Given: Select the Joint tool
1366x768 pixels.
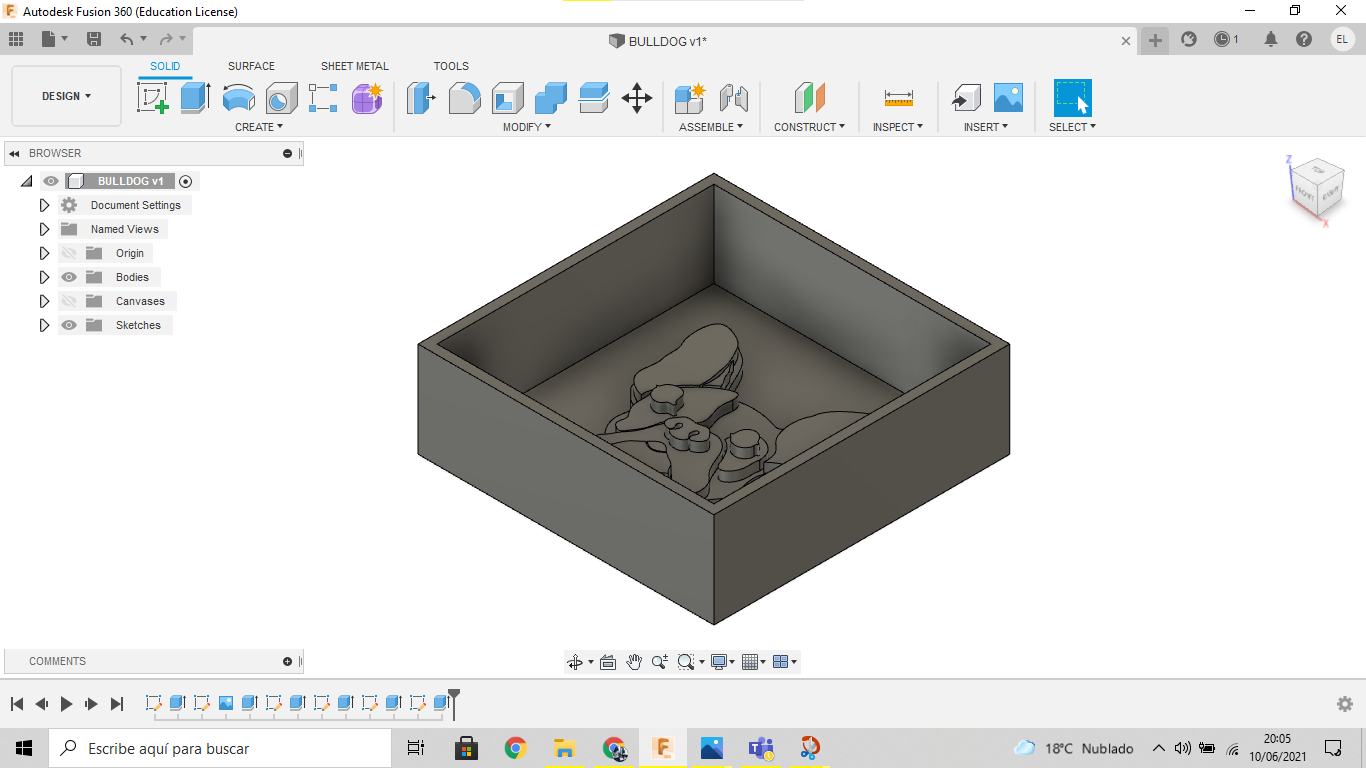Looking at the screenshot, I should click(733, 98).
